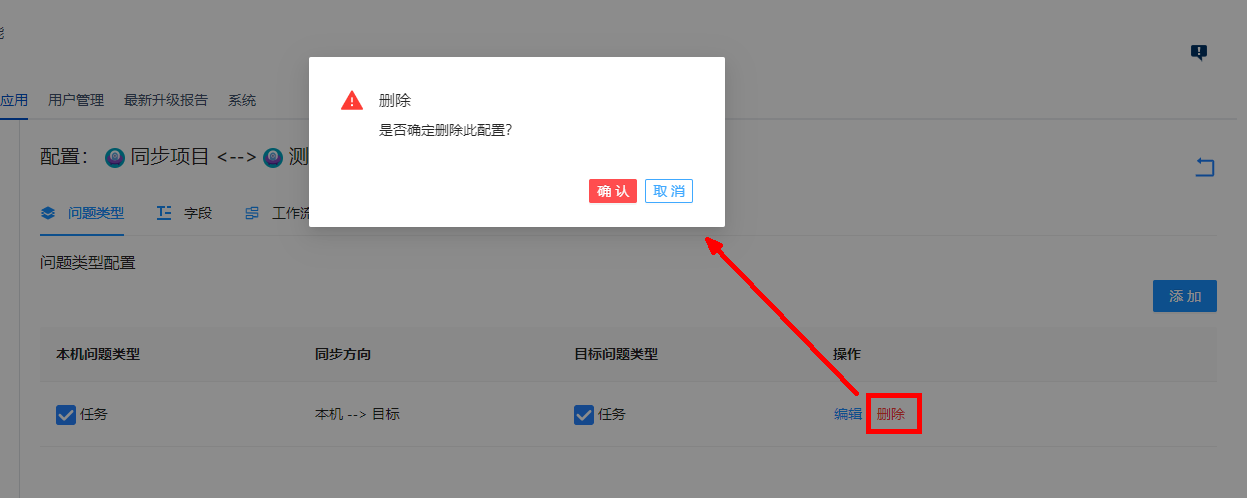
Task: Click the workflow icon on the 工作流 tab
Action: coord(252,213)
